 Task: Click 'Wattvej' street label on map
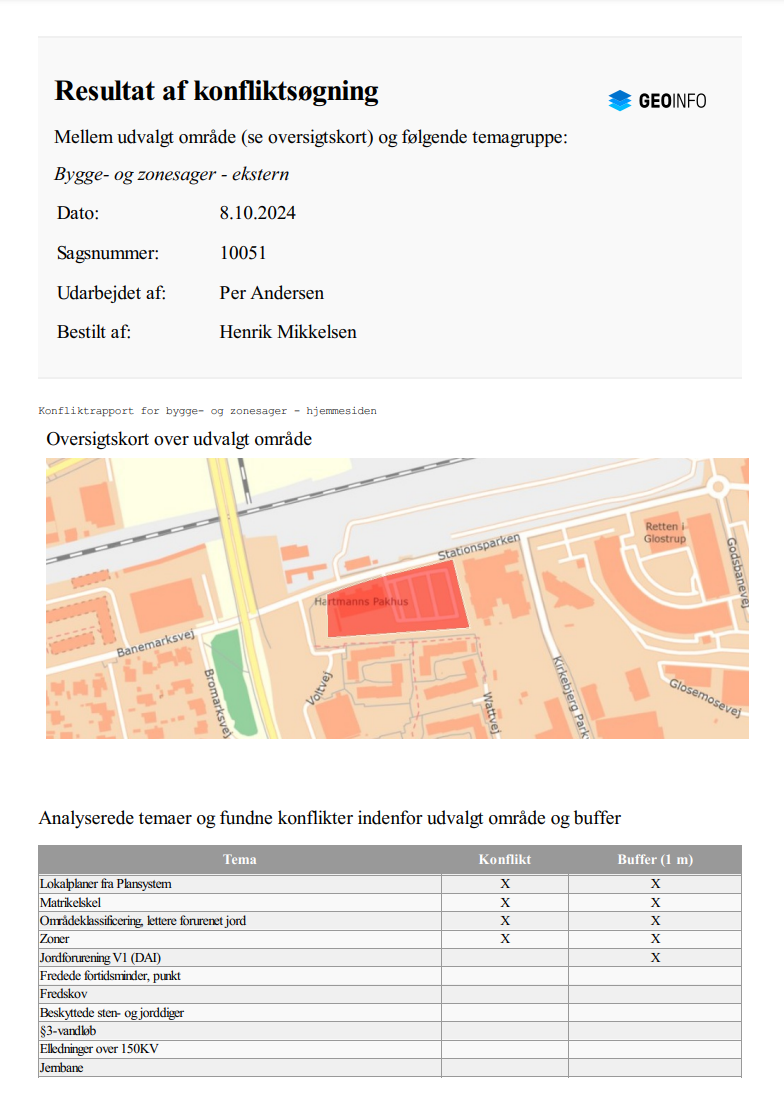(491, 712)
